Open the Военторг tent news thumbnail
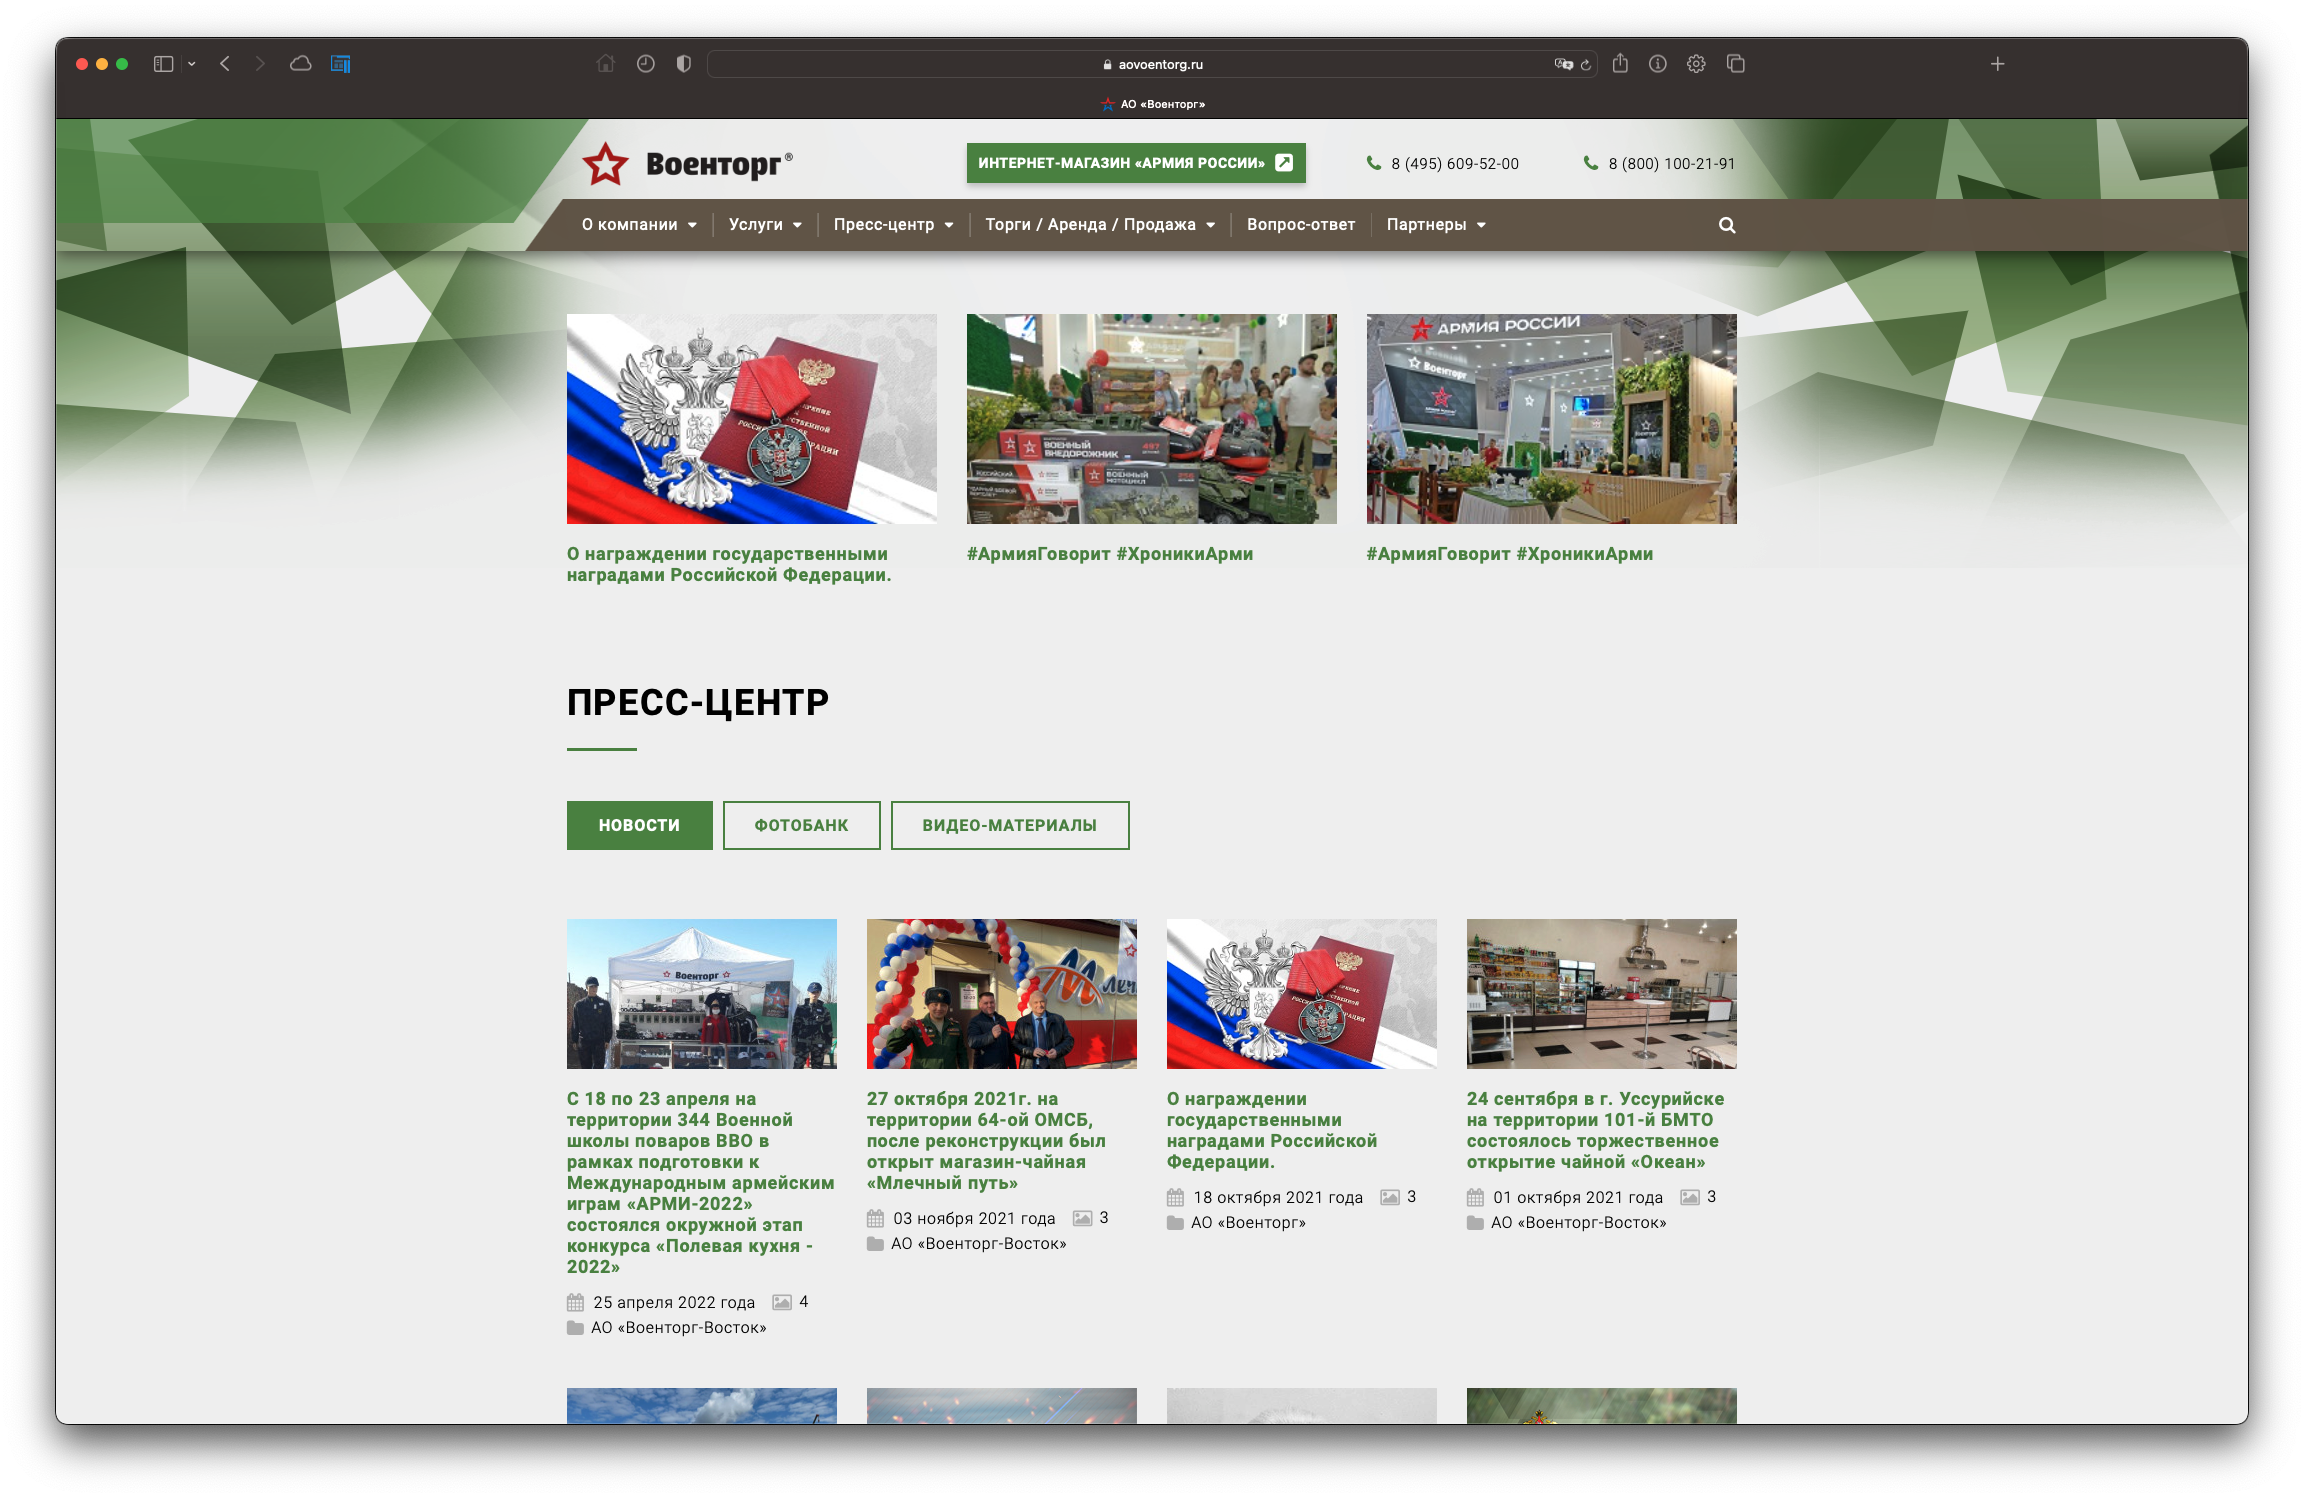The height and width of the screenshot is (1498, 2304). click(702, 994)
